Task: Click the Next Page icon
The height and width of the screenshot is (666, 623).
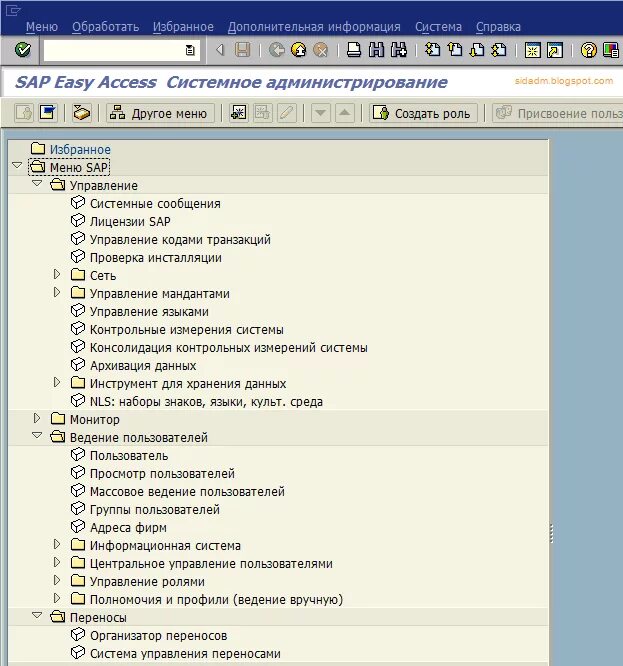Action: 477,50
